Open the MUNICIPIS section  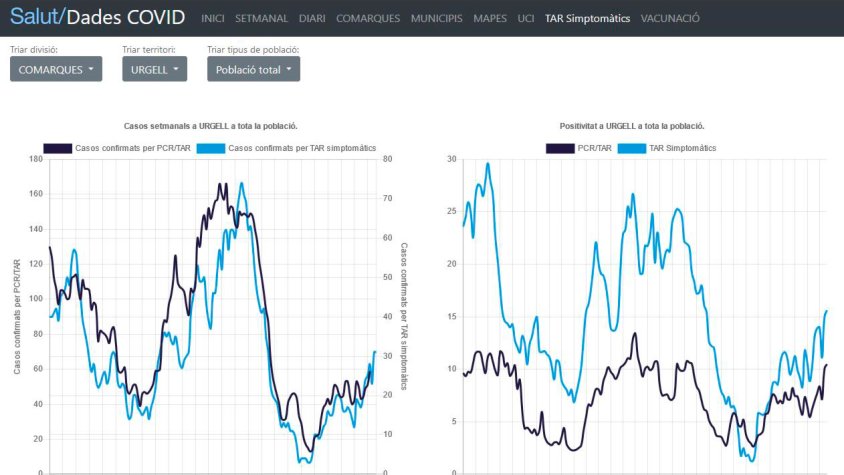(436, 19)
